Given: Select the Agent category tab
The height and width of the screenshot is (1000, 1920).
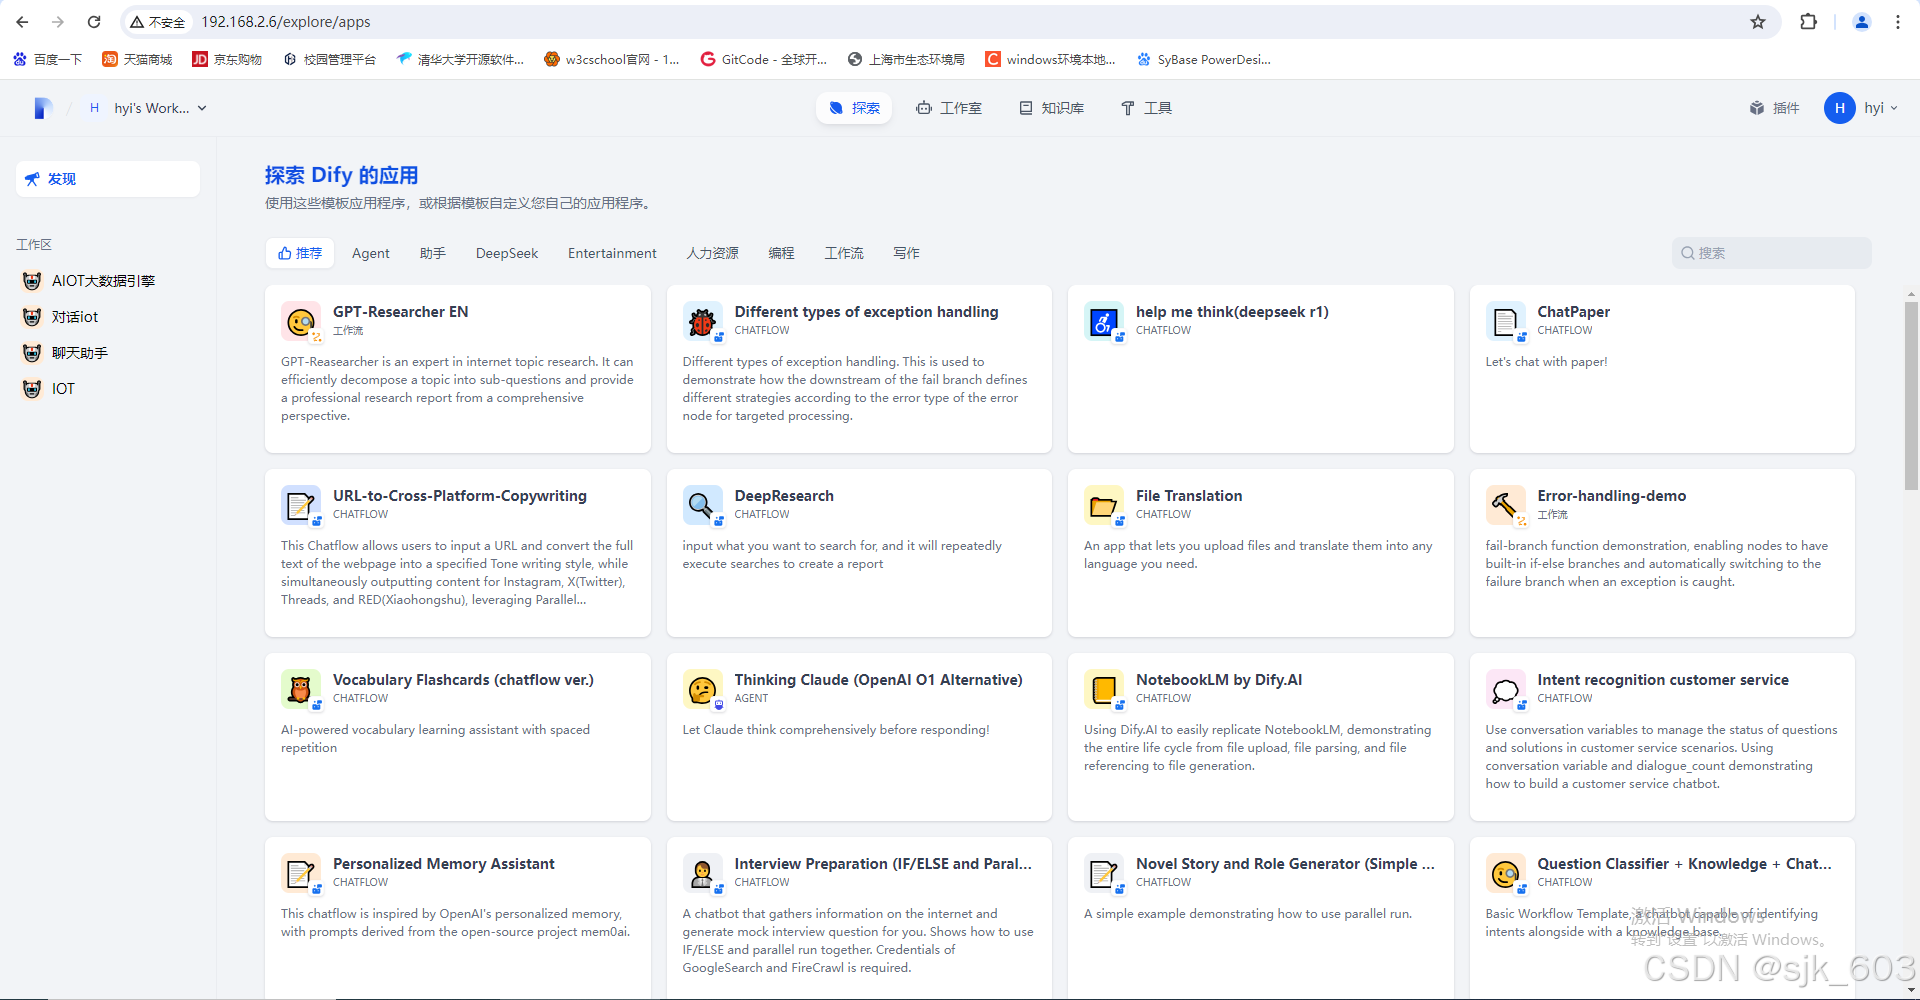Looking at the screenshot, I should [371, 253].
